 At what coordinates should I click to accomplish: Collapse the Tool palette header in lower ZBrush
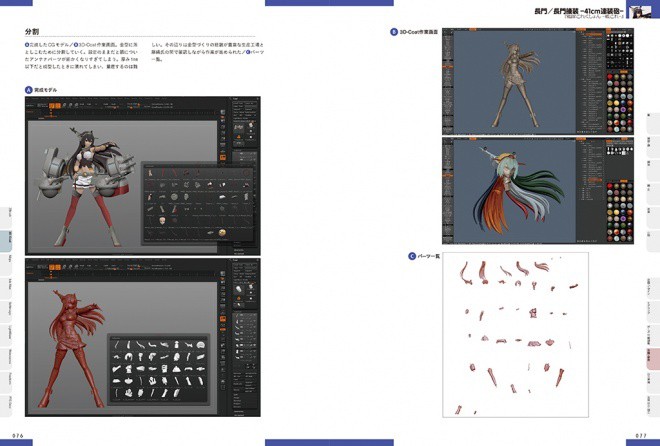point(238,261)
